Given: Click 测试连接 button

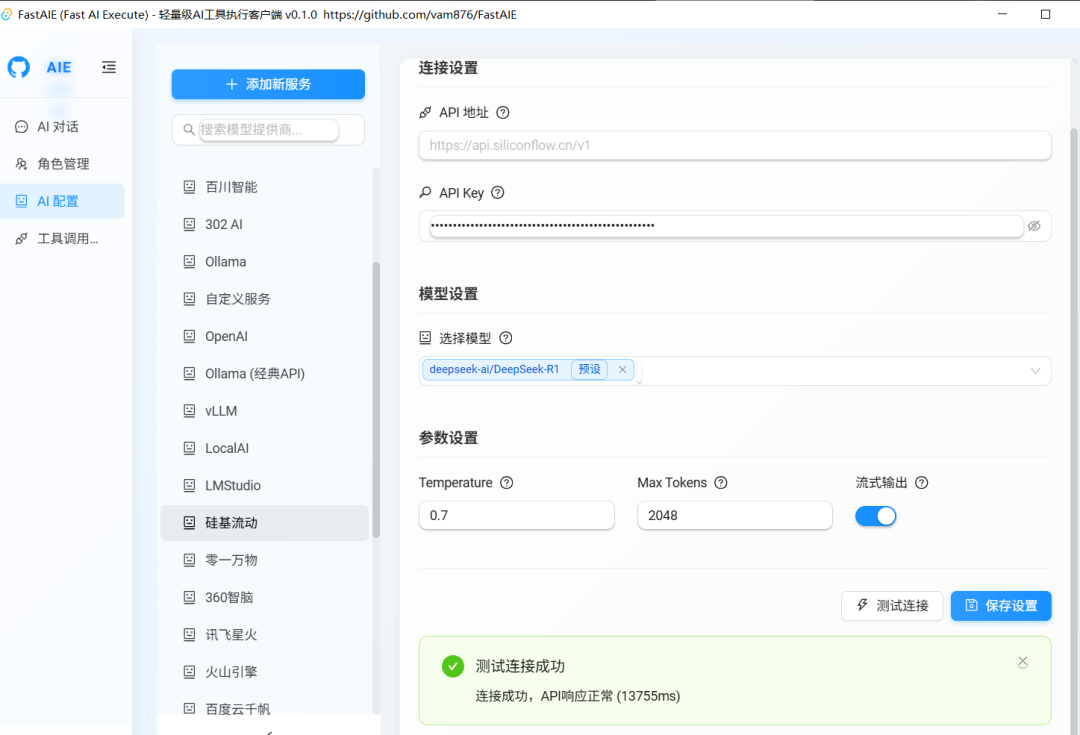Looking at the screenshot, I should 892,605.
